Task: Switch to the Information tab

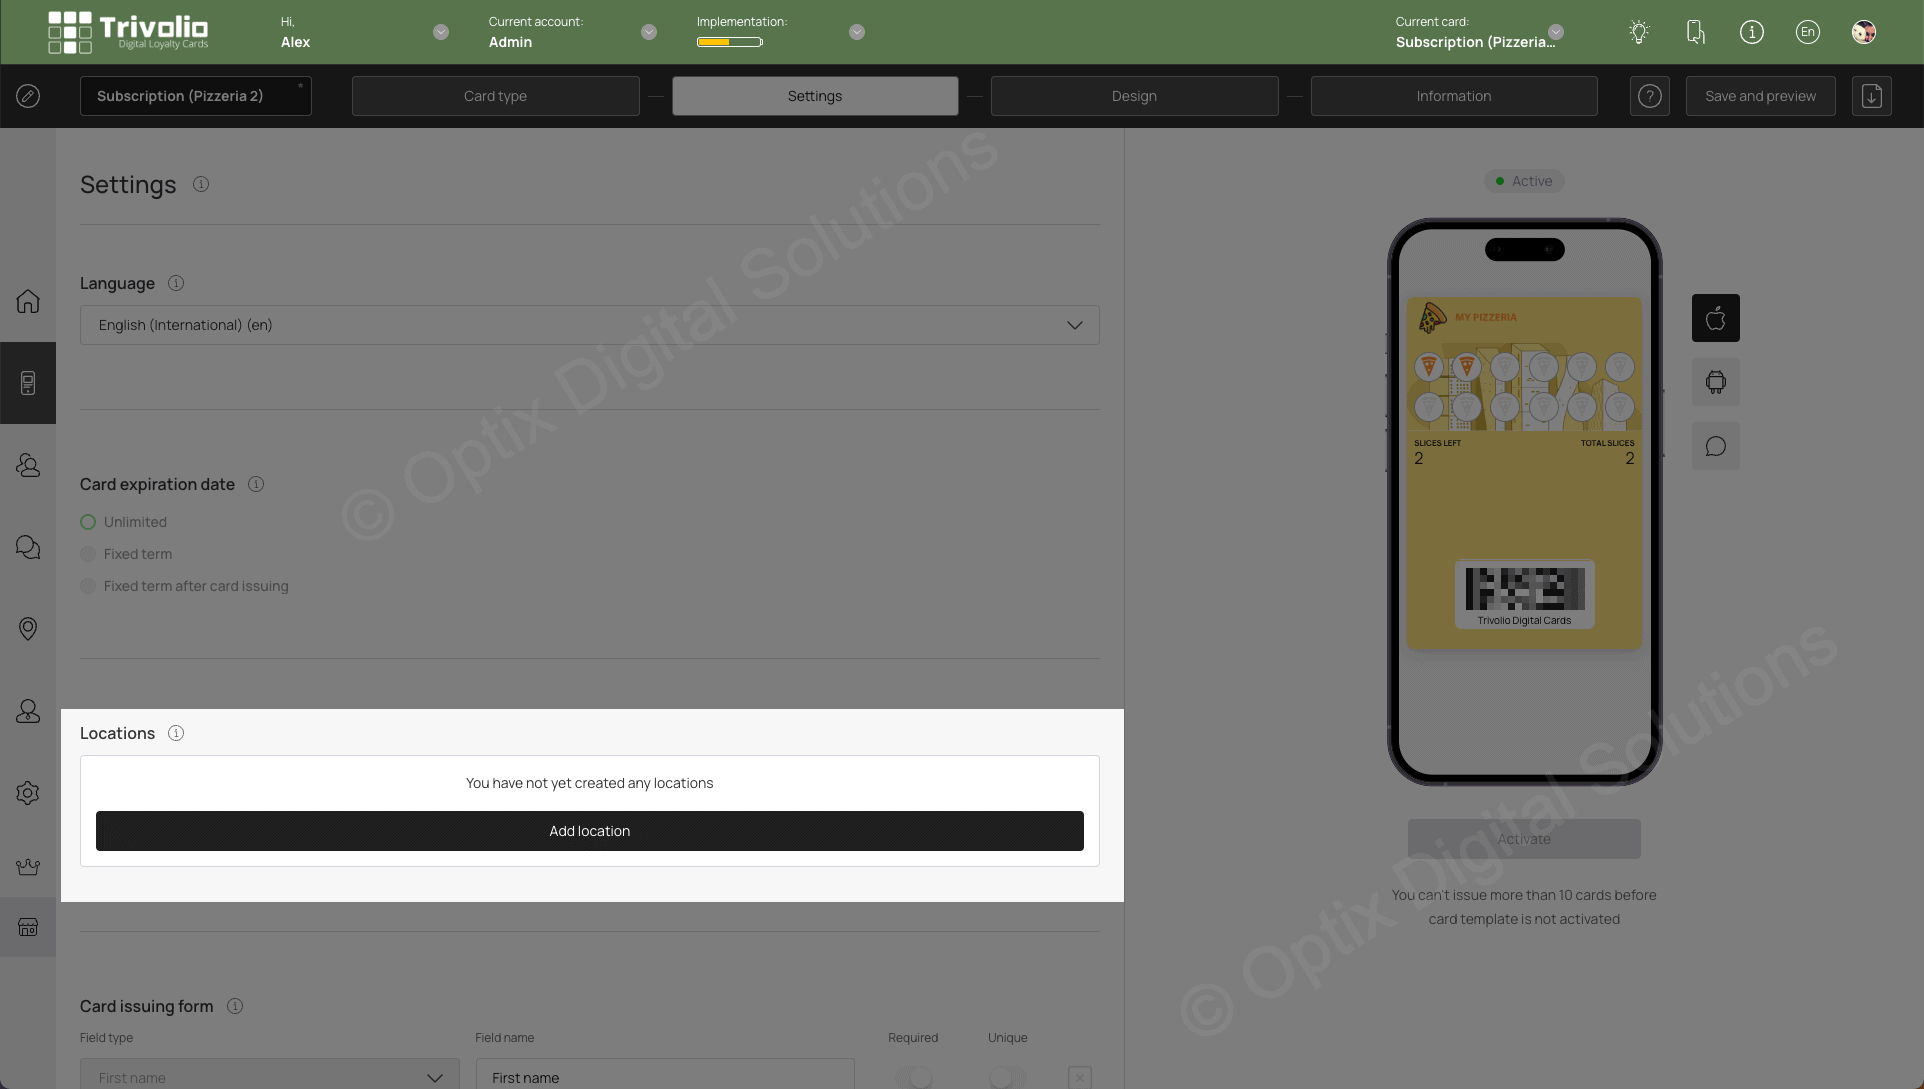Action: pos(1454,95)
